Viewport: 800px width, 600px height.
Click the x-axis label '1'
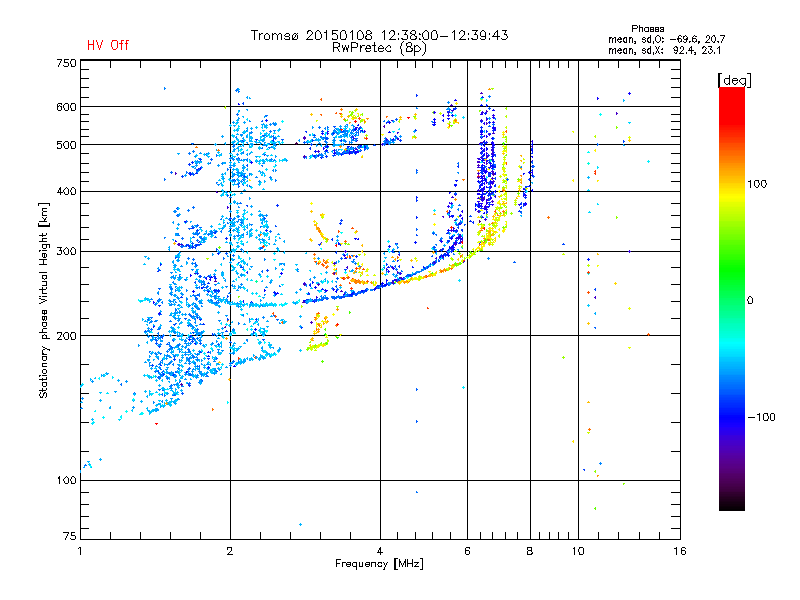point(80,551)
